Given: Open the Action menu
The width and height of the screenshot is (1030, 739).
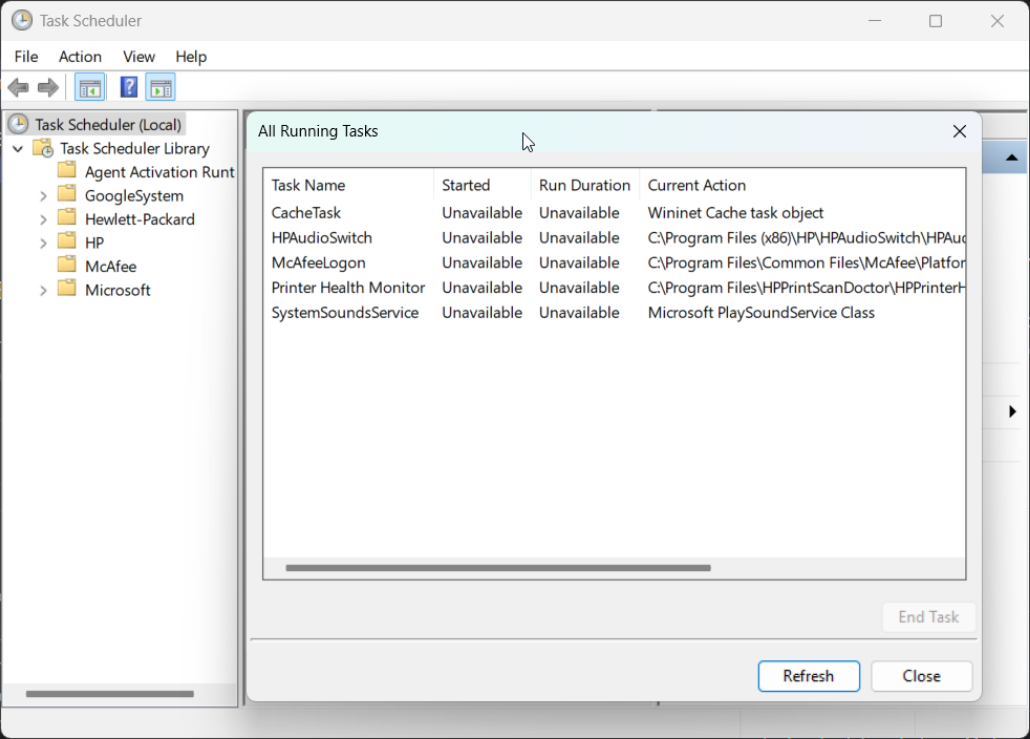Looking at the screenshot, I should tap(80, 57).
